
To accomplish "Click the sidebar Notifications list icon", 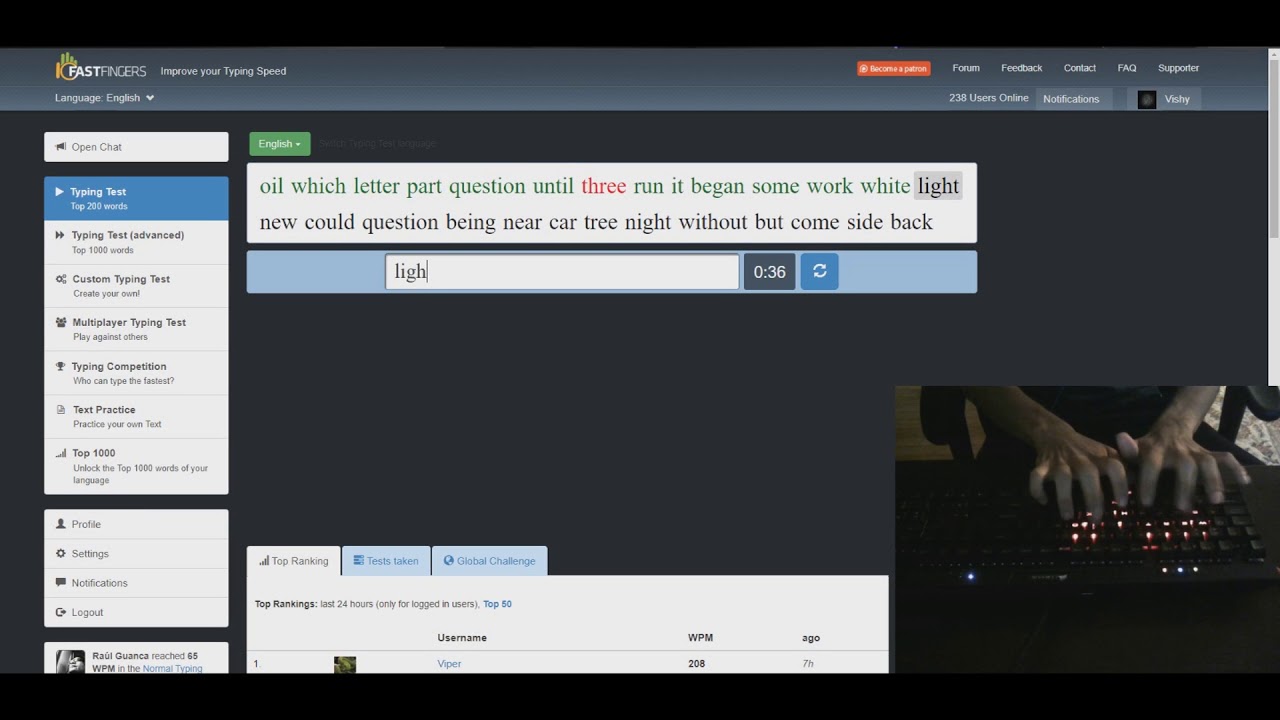I will [x=61, y=583].
